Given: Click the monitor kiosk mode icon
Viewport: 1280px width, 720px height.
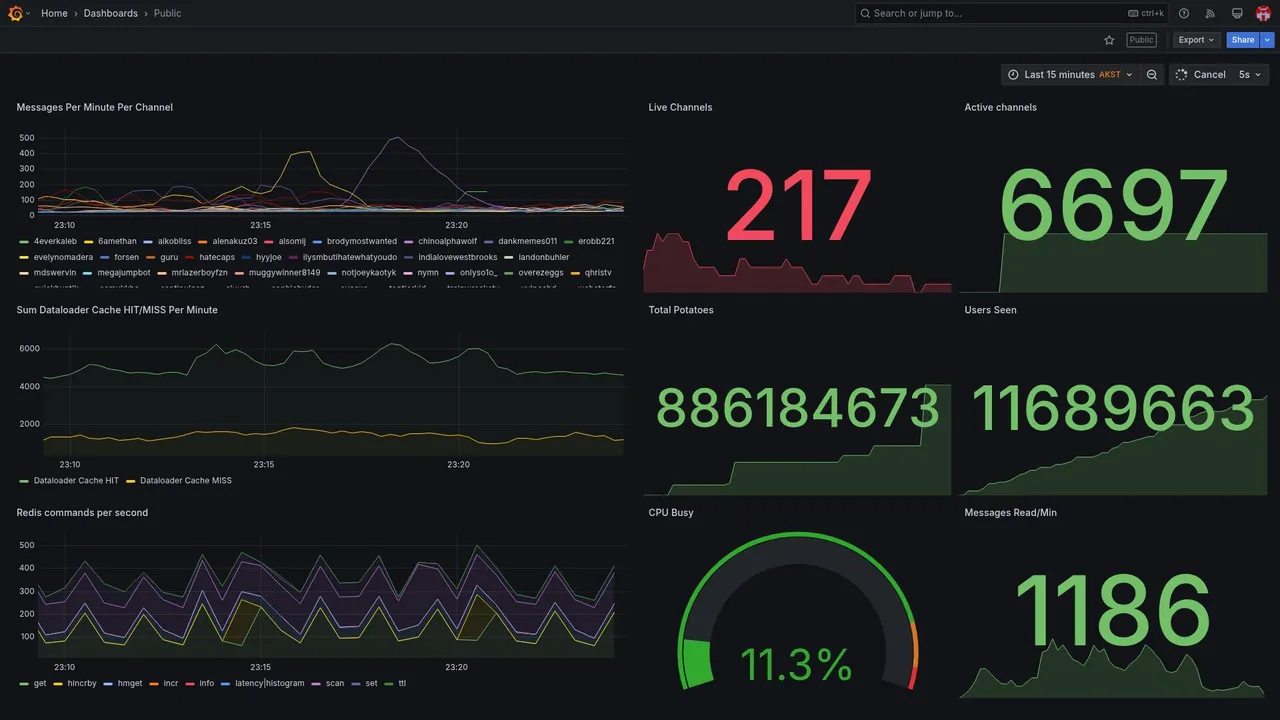Looking at the screenshot, I should [x=1237, y=13].
